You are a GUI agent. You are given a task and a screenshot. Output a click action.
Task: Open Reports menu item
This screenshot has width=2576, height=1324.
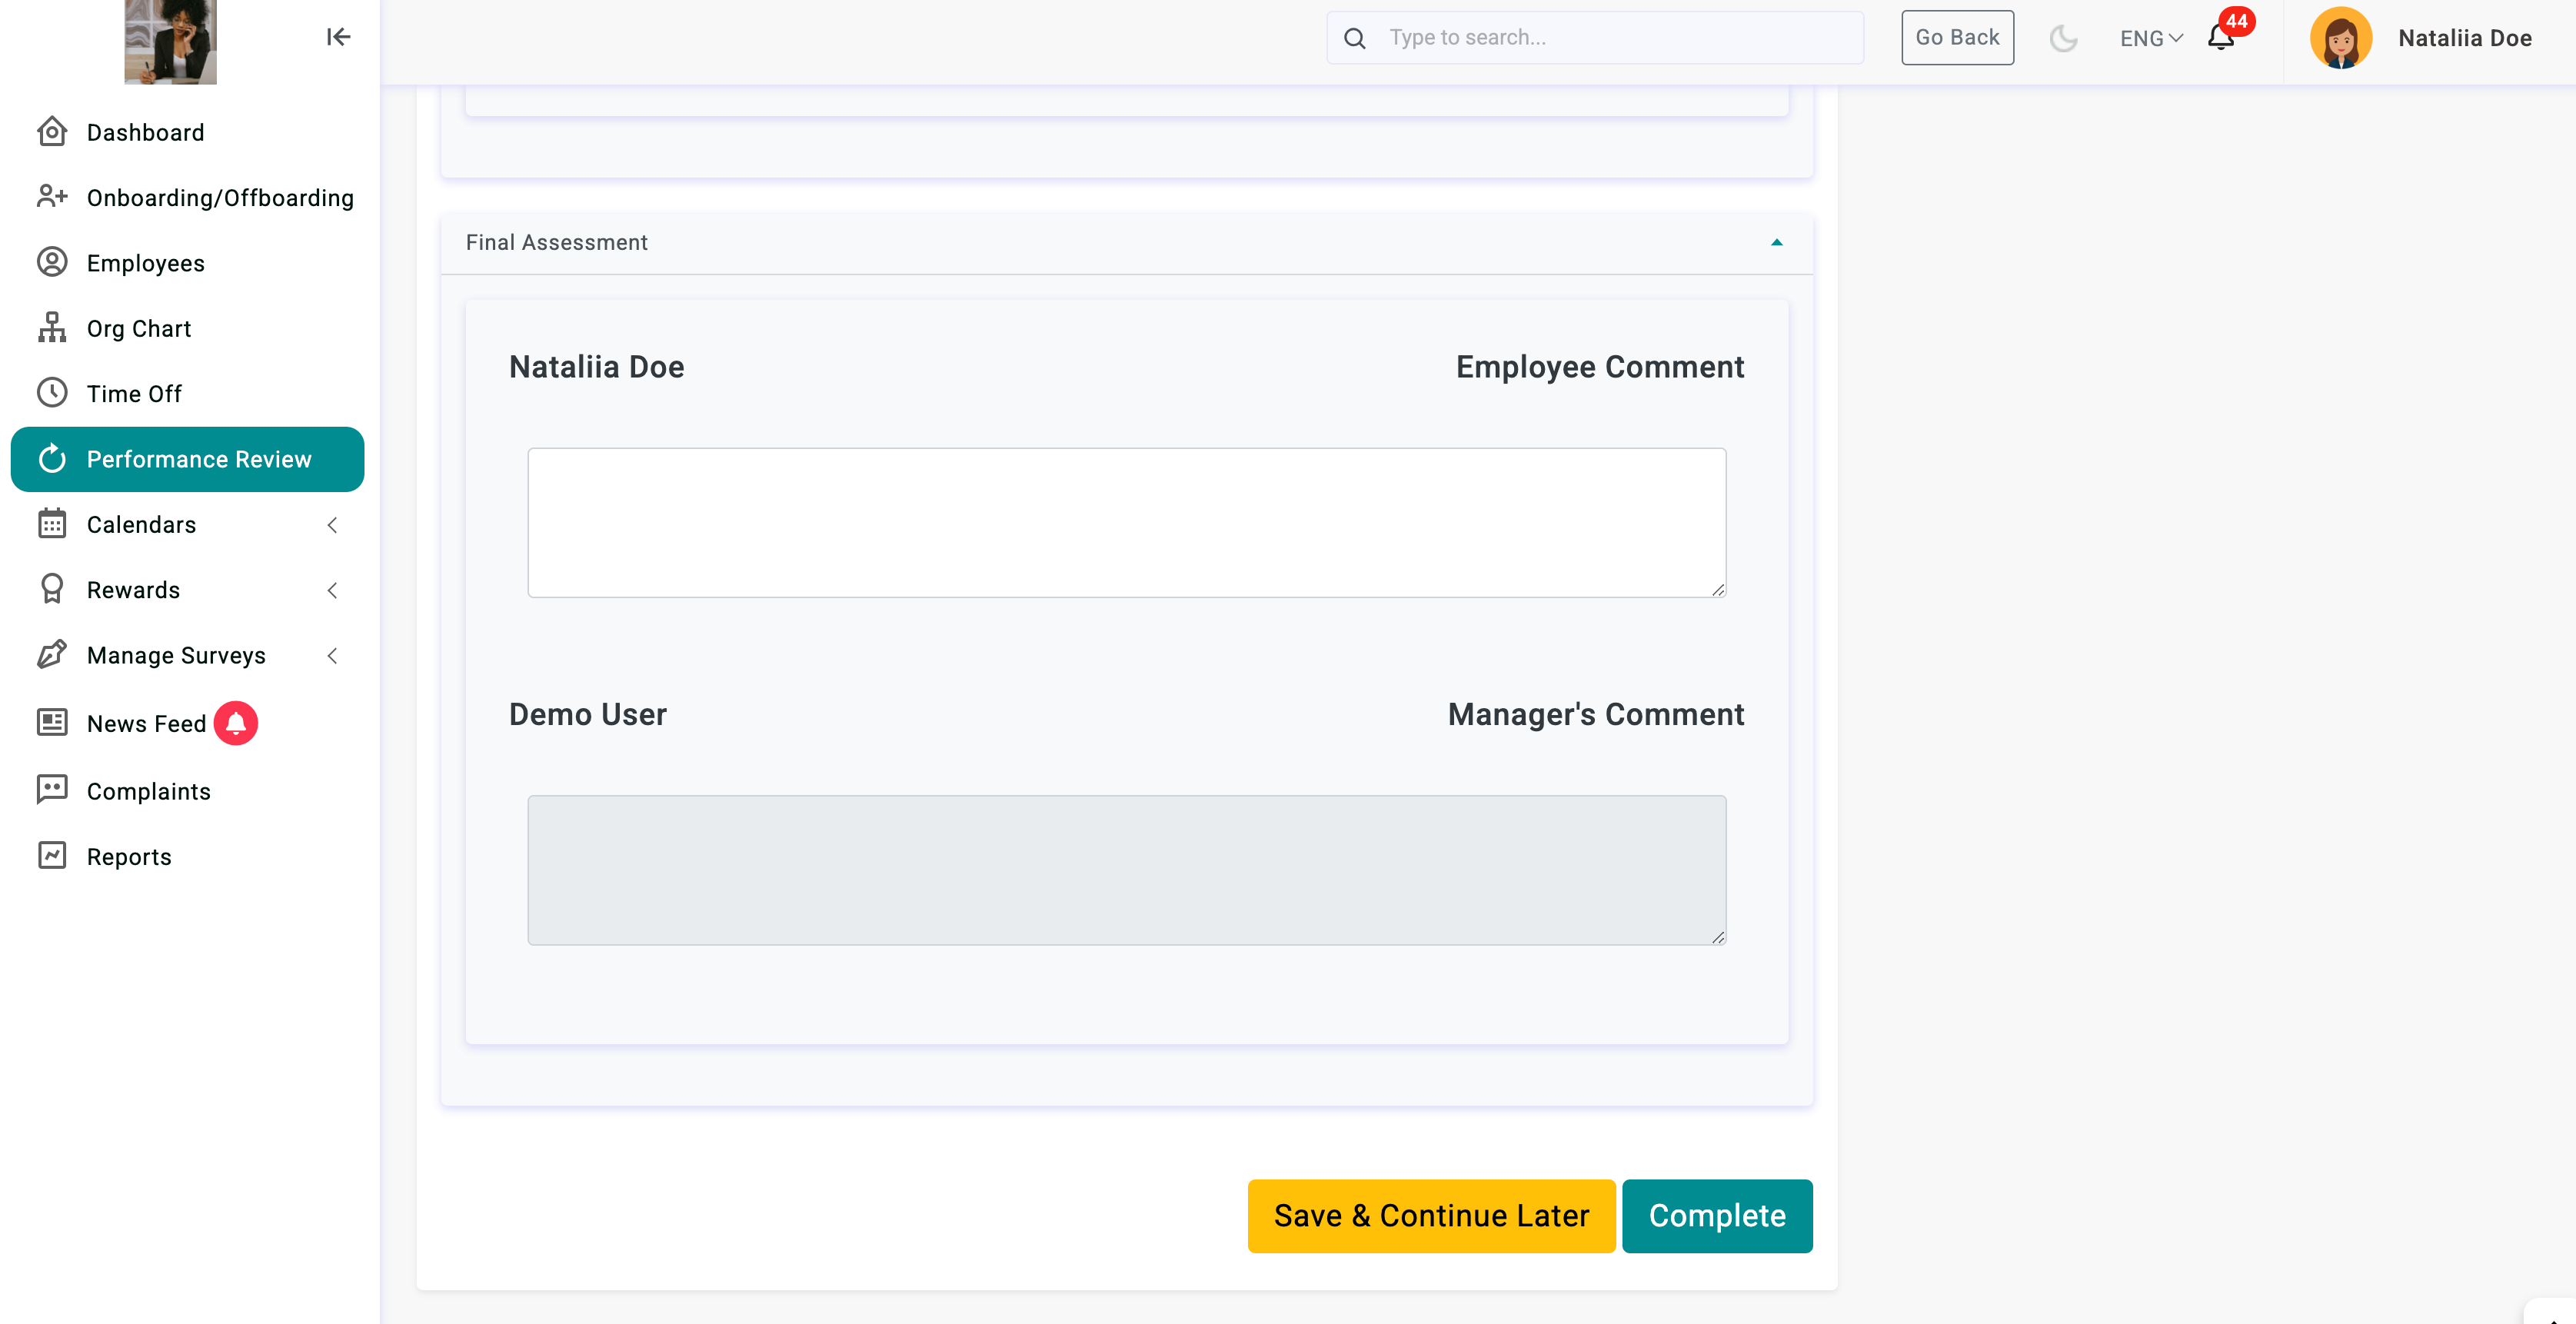(x=188, y=857)
